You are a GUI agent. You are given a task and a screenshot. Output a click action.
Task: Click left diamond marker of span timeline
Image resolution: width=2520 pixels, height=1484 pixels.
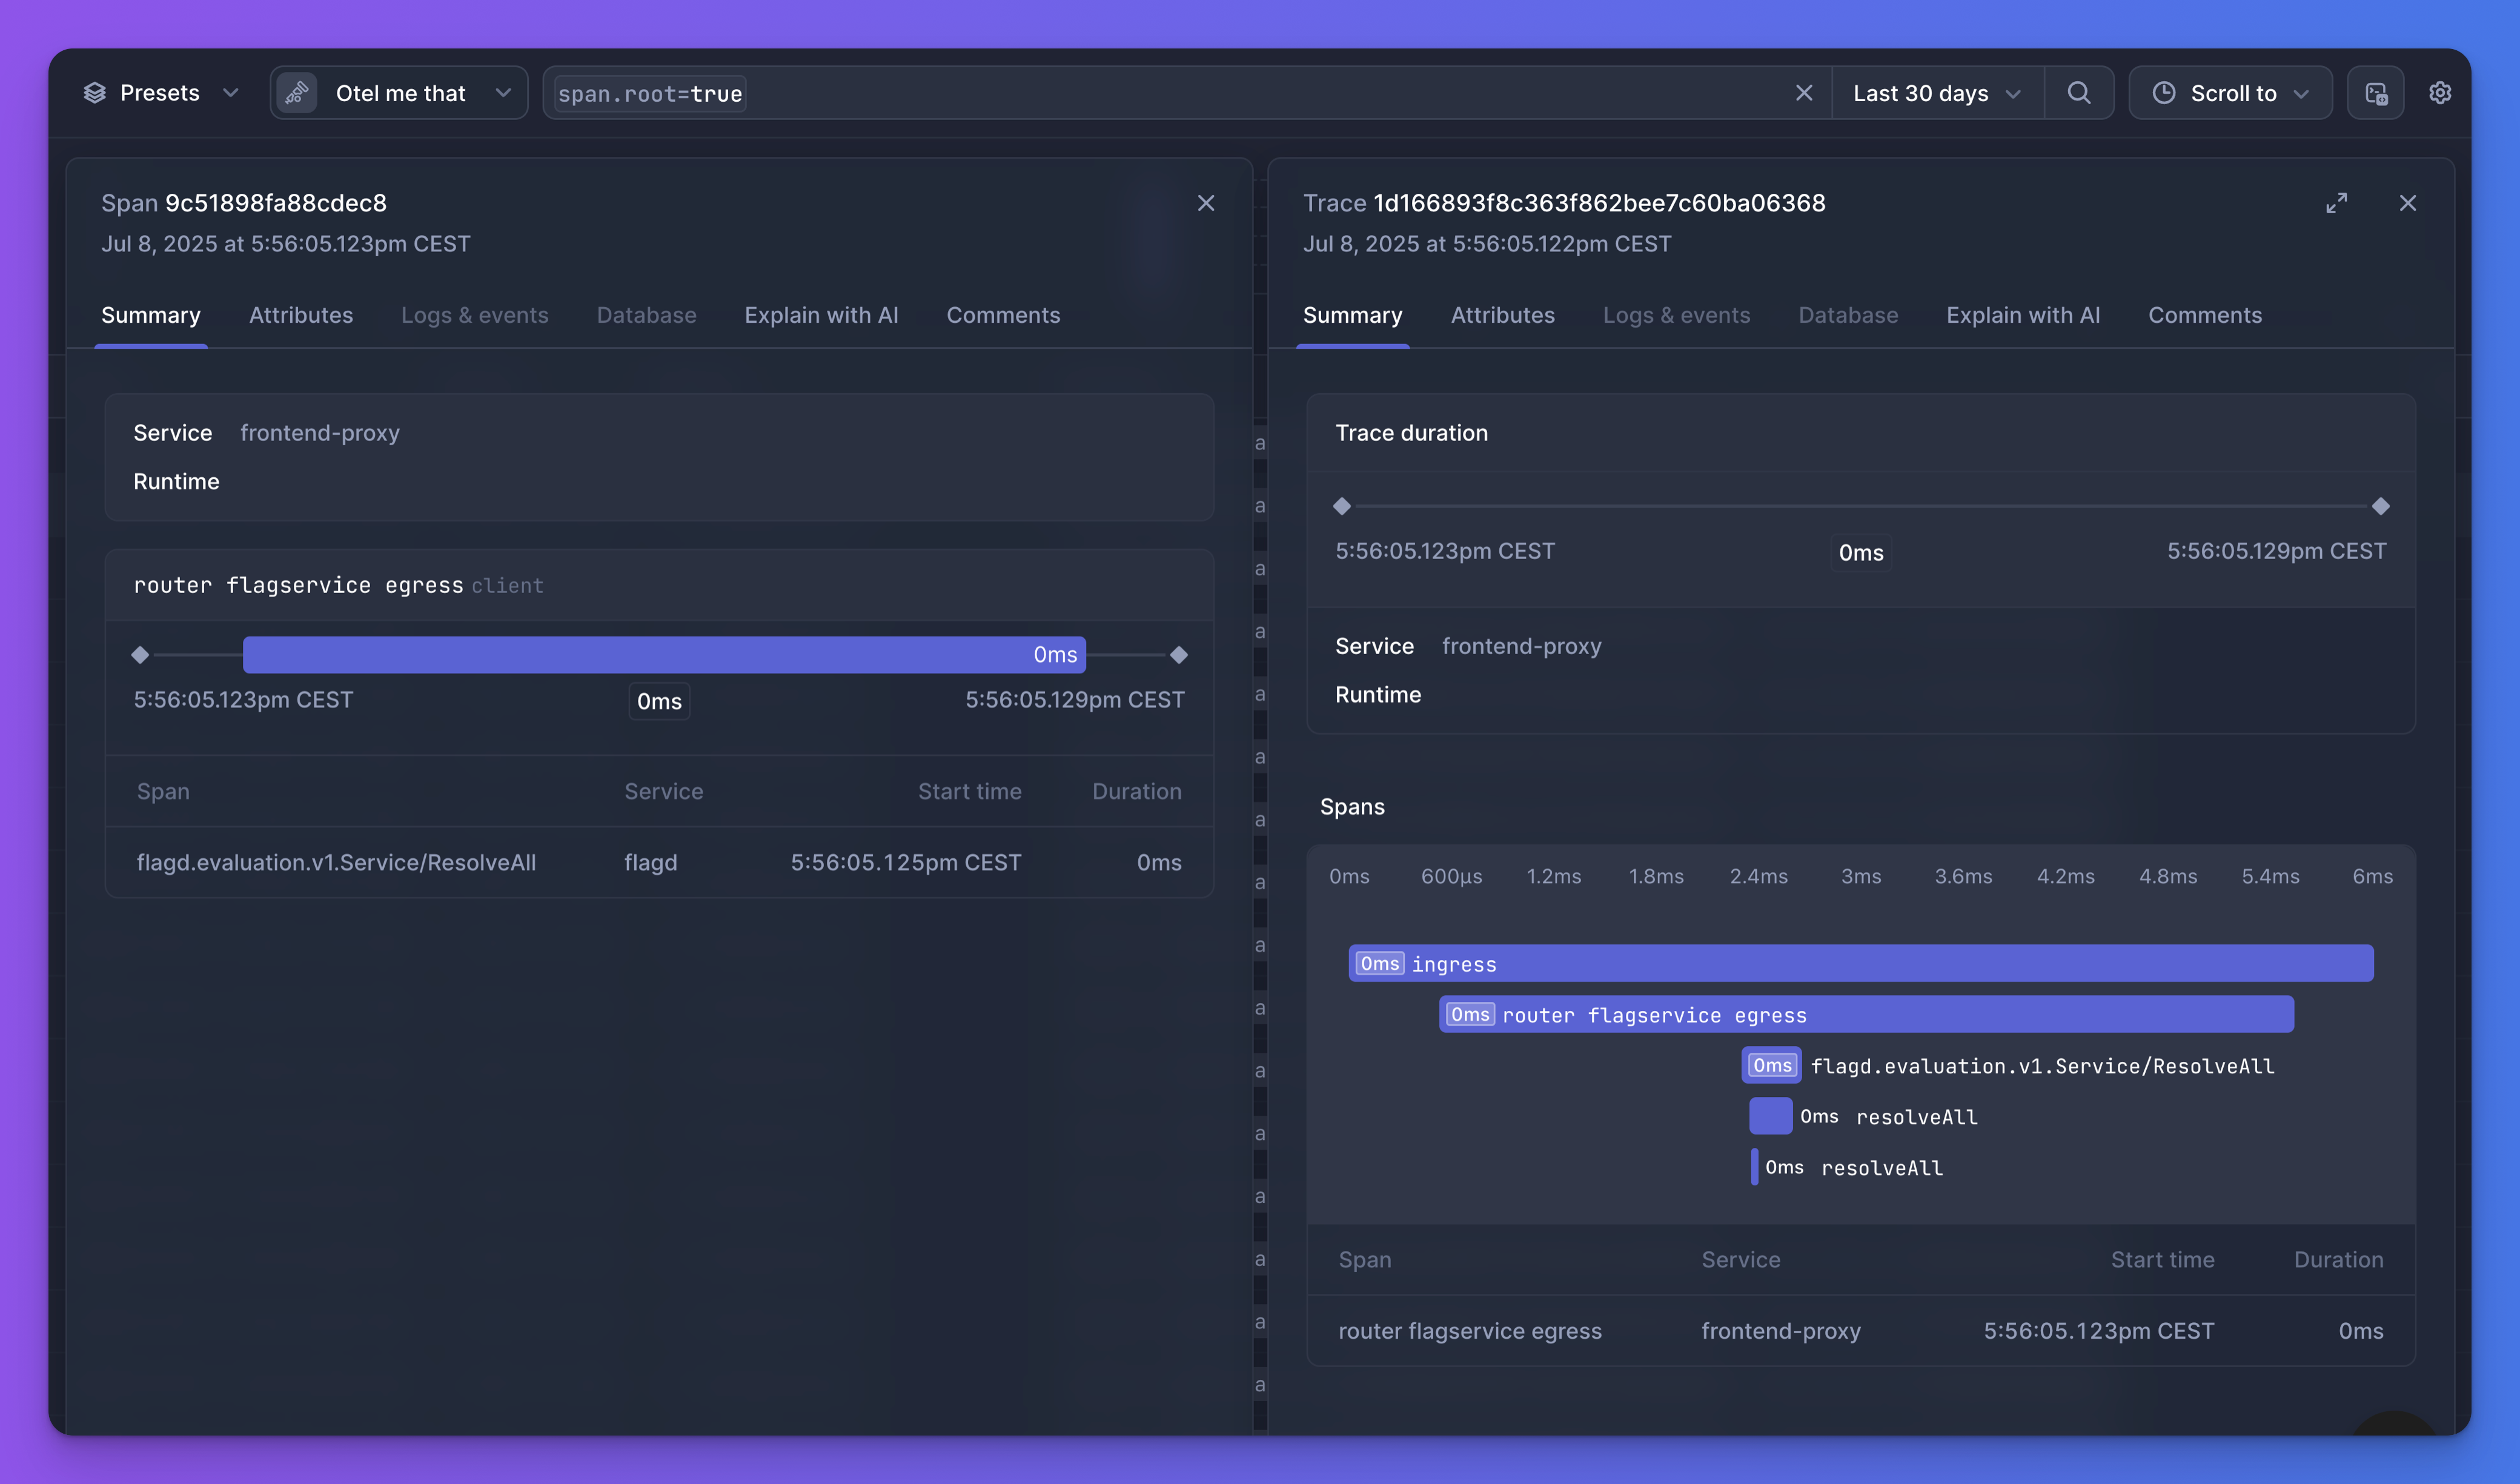coord(140,655)
